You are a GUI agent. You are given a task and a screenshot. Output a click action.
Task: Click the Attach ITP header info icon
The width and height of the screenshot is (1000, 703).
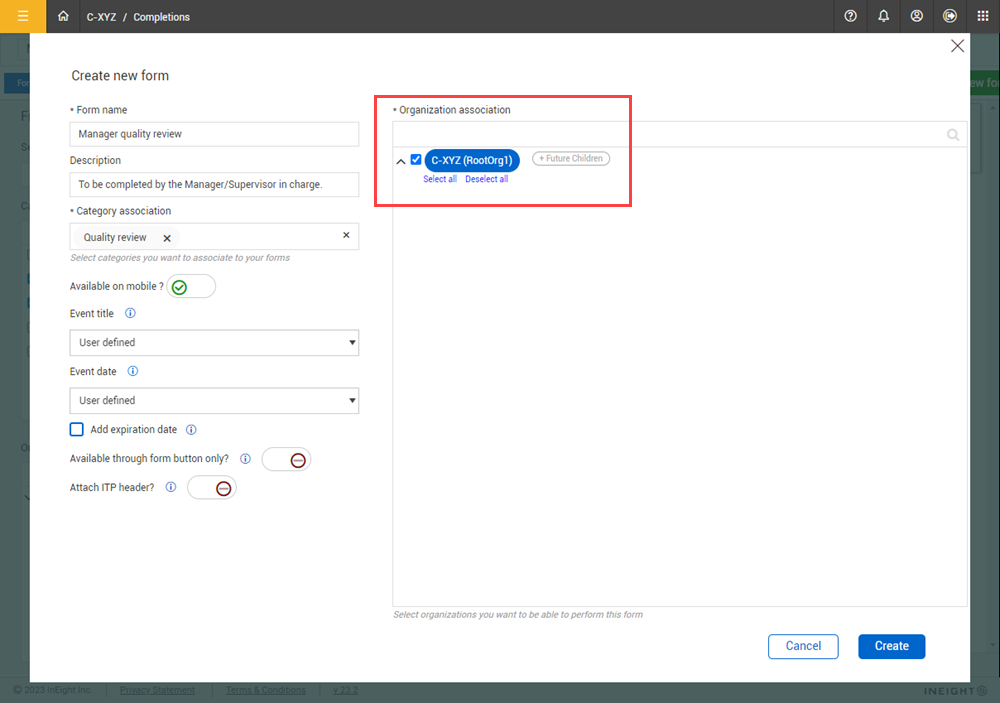click(171, 488)
